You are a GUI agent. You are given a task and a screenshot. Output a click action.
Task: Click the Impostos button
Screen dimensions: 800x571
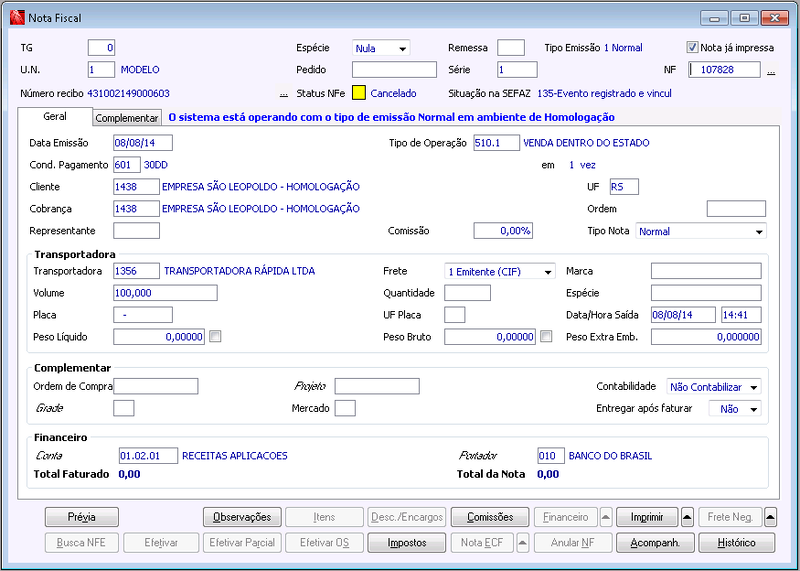point(407,543)
